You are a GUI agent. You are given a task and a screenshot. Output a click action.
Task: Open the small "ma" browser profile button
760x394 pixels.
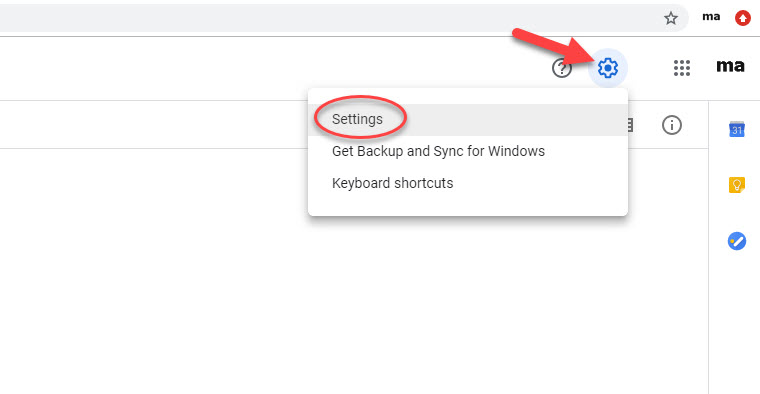click(711, 17)
